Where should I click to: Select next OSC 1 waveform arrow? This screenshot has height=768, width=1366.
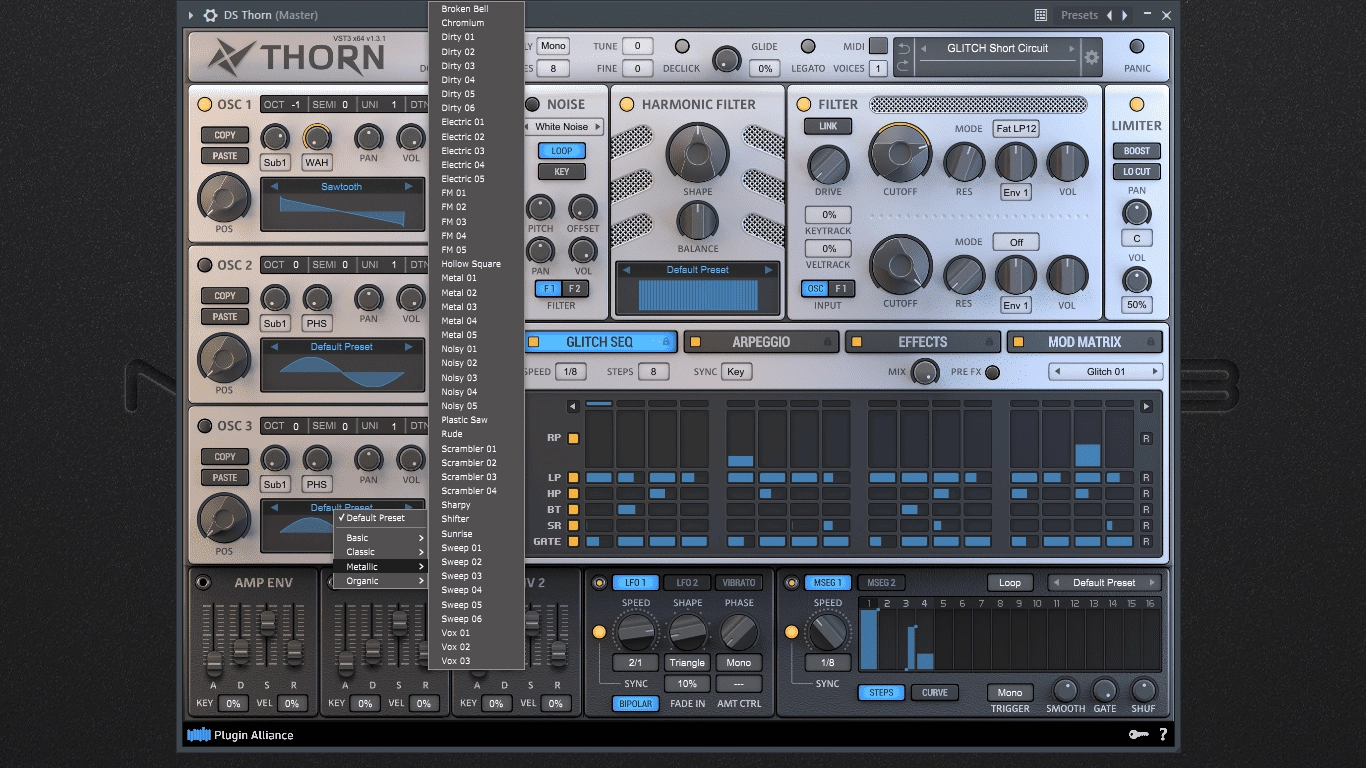[409, 187]
